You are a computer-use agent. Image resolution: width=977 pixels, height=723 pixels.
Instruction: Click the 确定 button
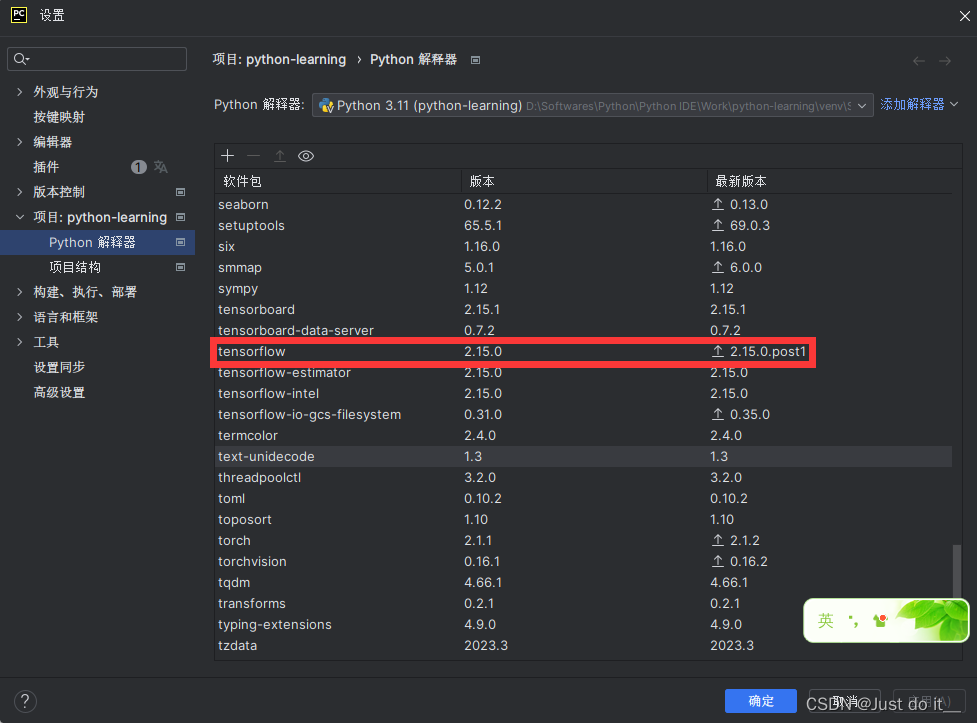click(x=761, y=701)
